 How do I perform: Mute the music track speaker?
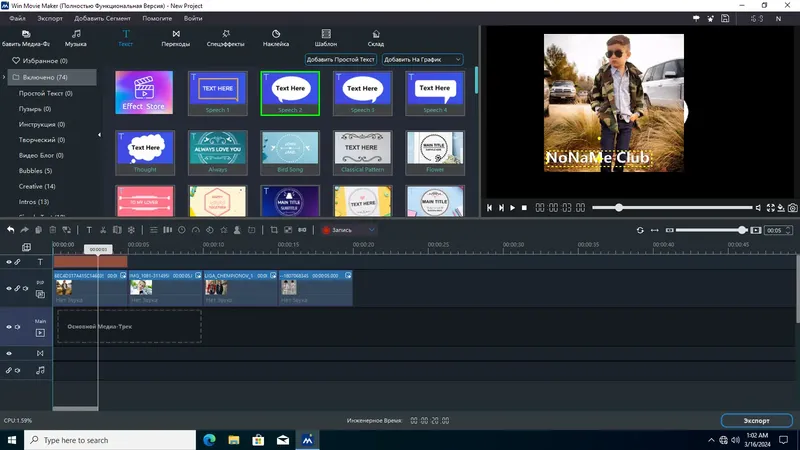point(17,370)
